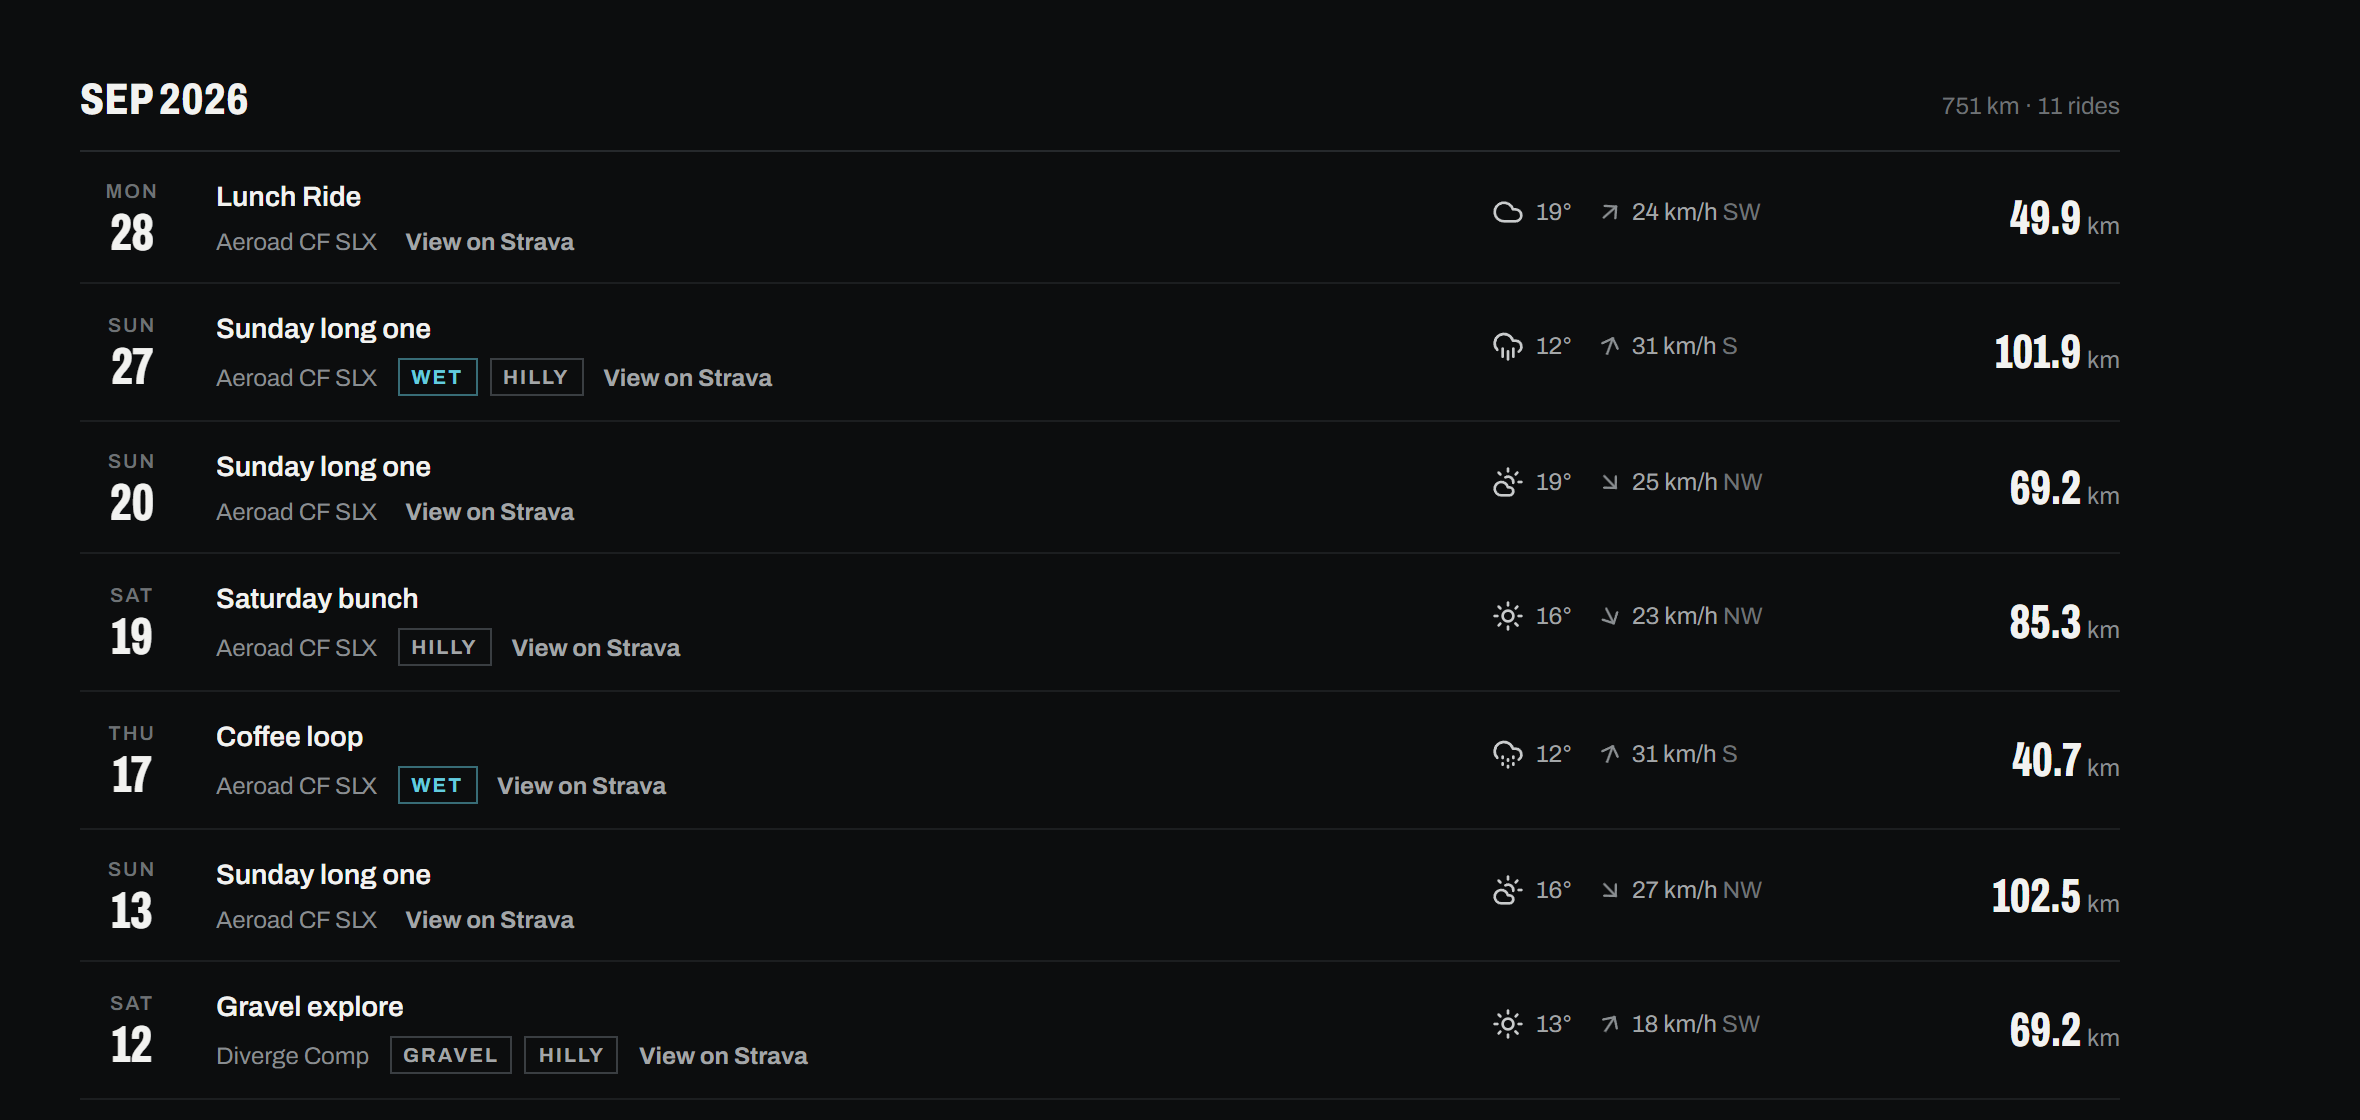Click the sun icon for Gravel explore
Viewport: 2360px width, 1120px height.
(1507, 1024)
